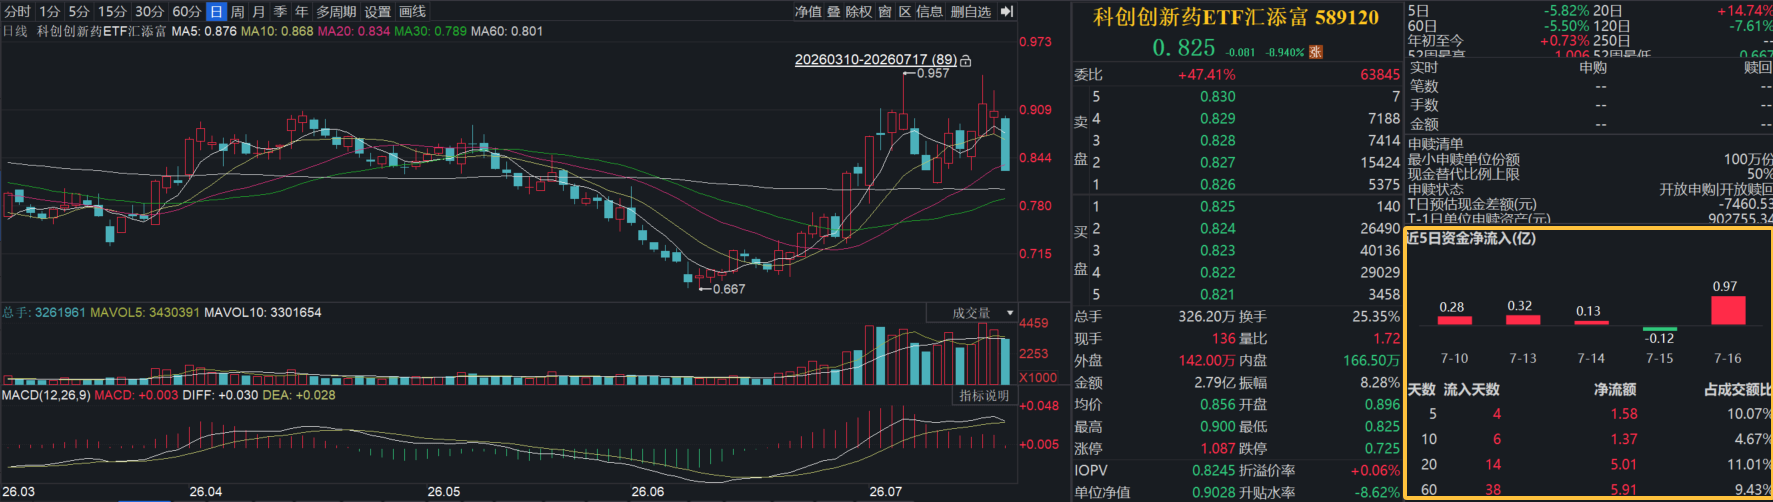Toggle 净值 net value display

808,11
